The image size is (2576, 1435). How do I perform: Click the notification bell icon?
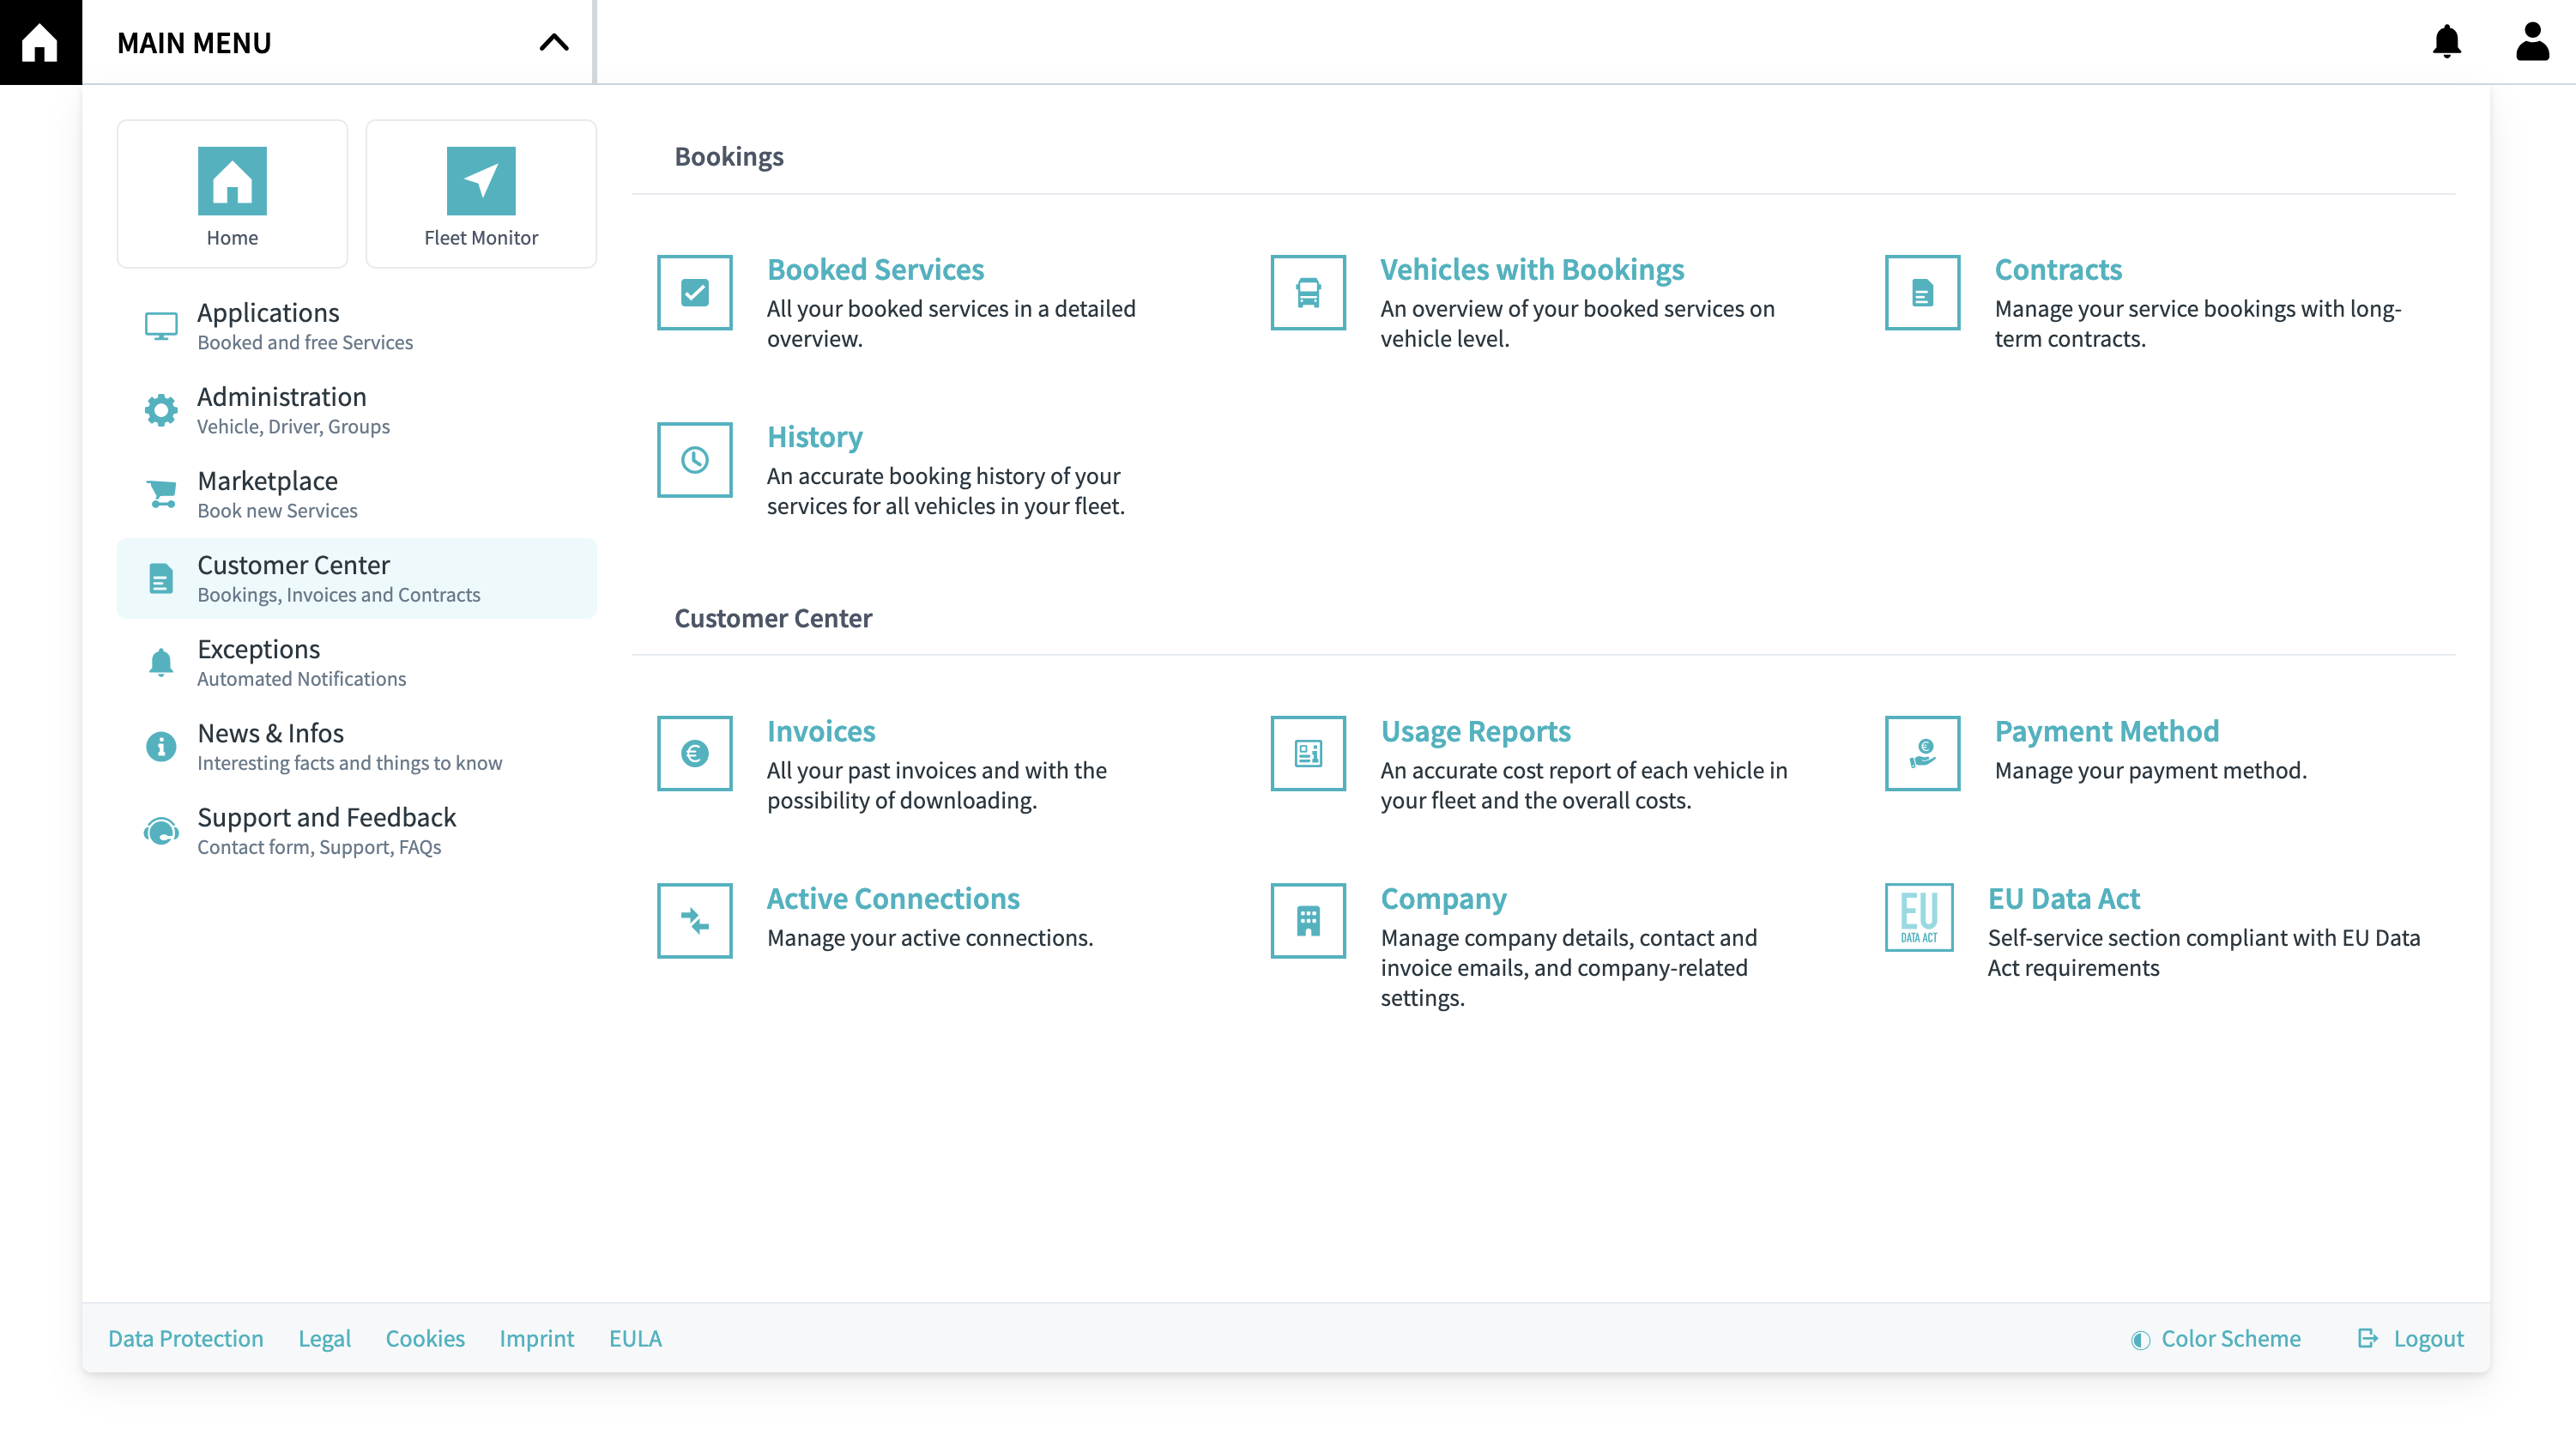(2446, 42)
